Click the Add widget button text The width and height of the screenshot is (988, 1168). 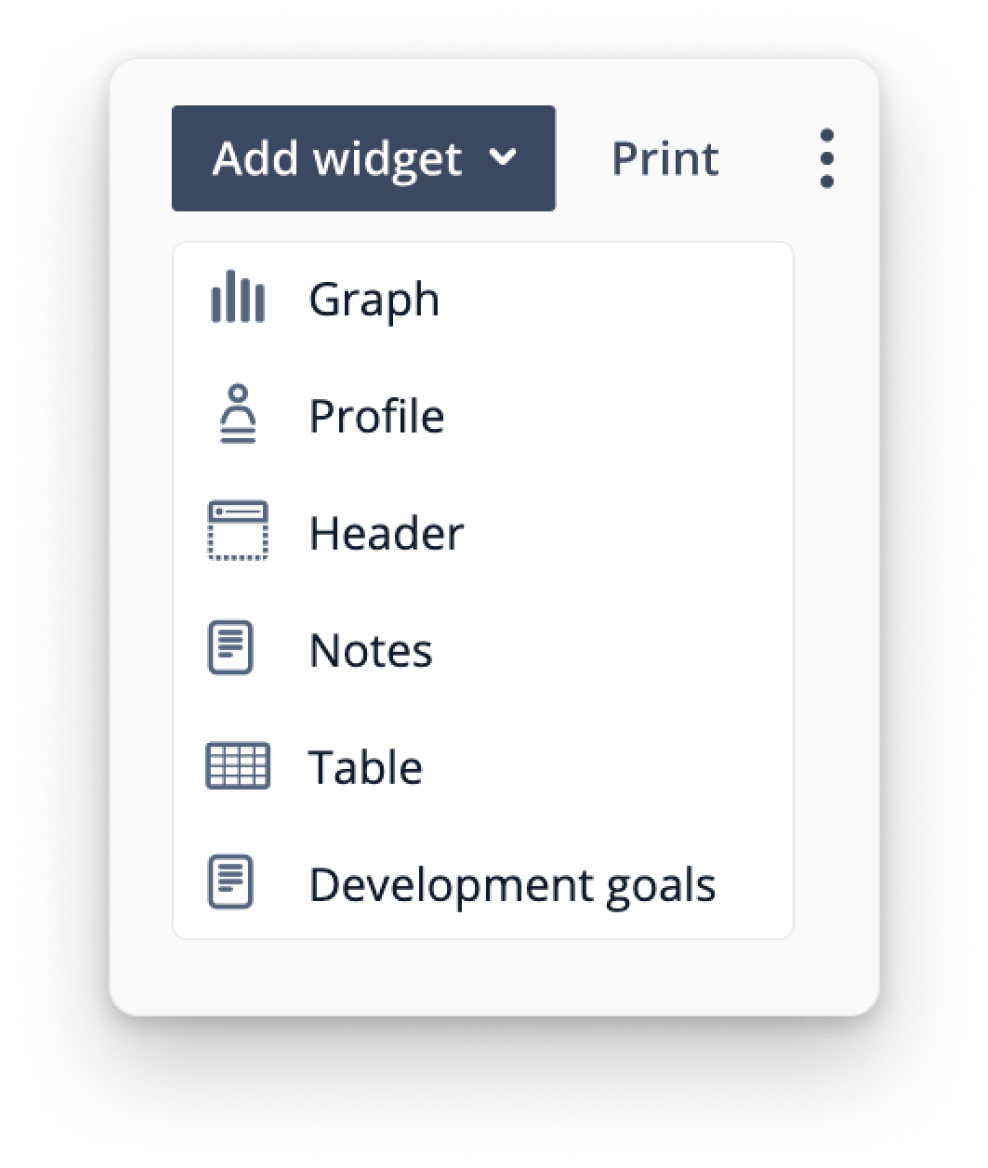pyautogui.click(x=337, y=159)
